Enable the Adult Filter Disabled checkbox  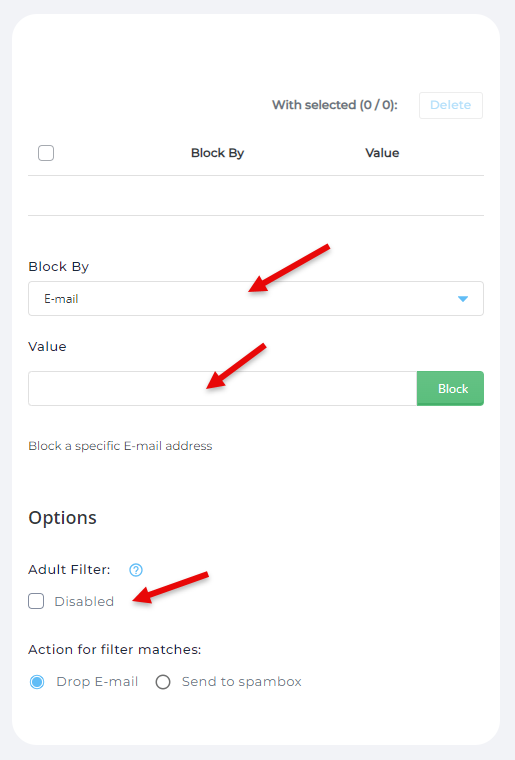click(x=36, y=601)
